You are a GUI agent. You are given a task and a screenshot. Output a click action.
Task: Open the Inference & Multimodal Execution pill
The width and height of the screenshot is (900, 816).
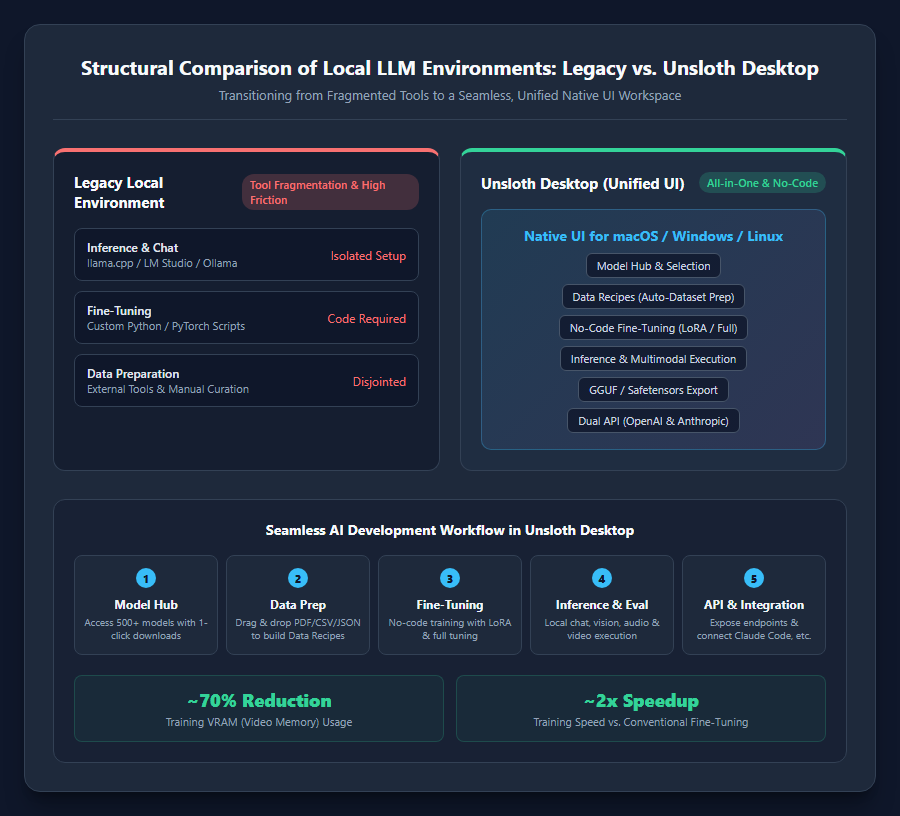(x=653, y=359)
